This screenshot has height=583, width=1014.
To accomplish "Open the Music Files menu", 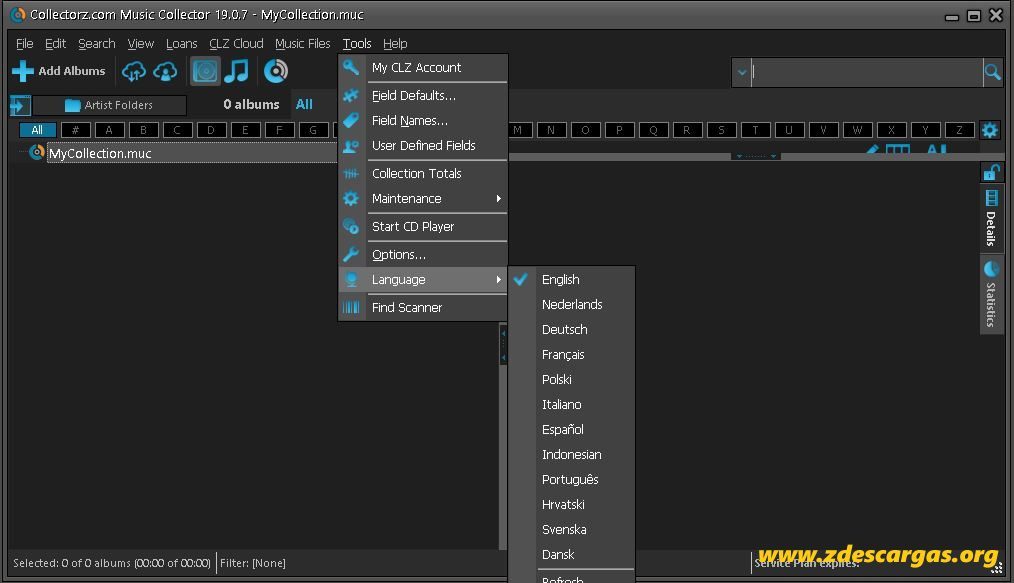I will (x=302, y=43).
